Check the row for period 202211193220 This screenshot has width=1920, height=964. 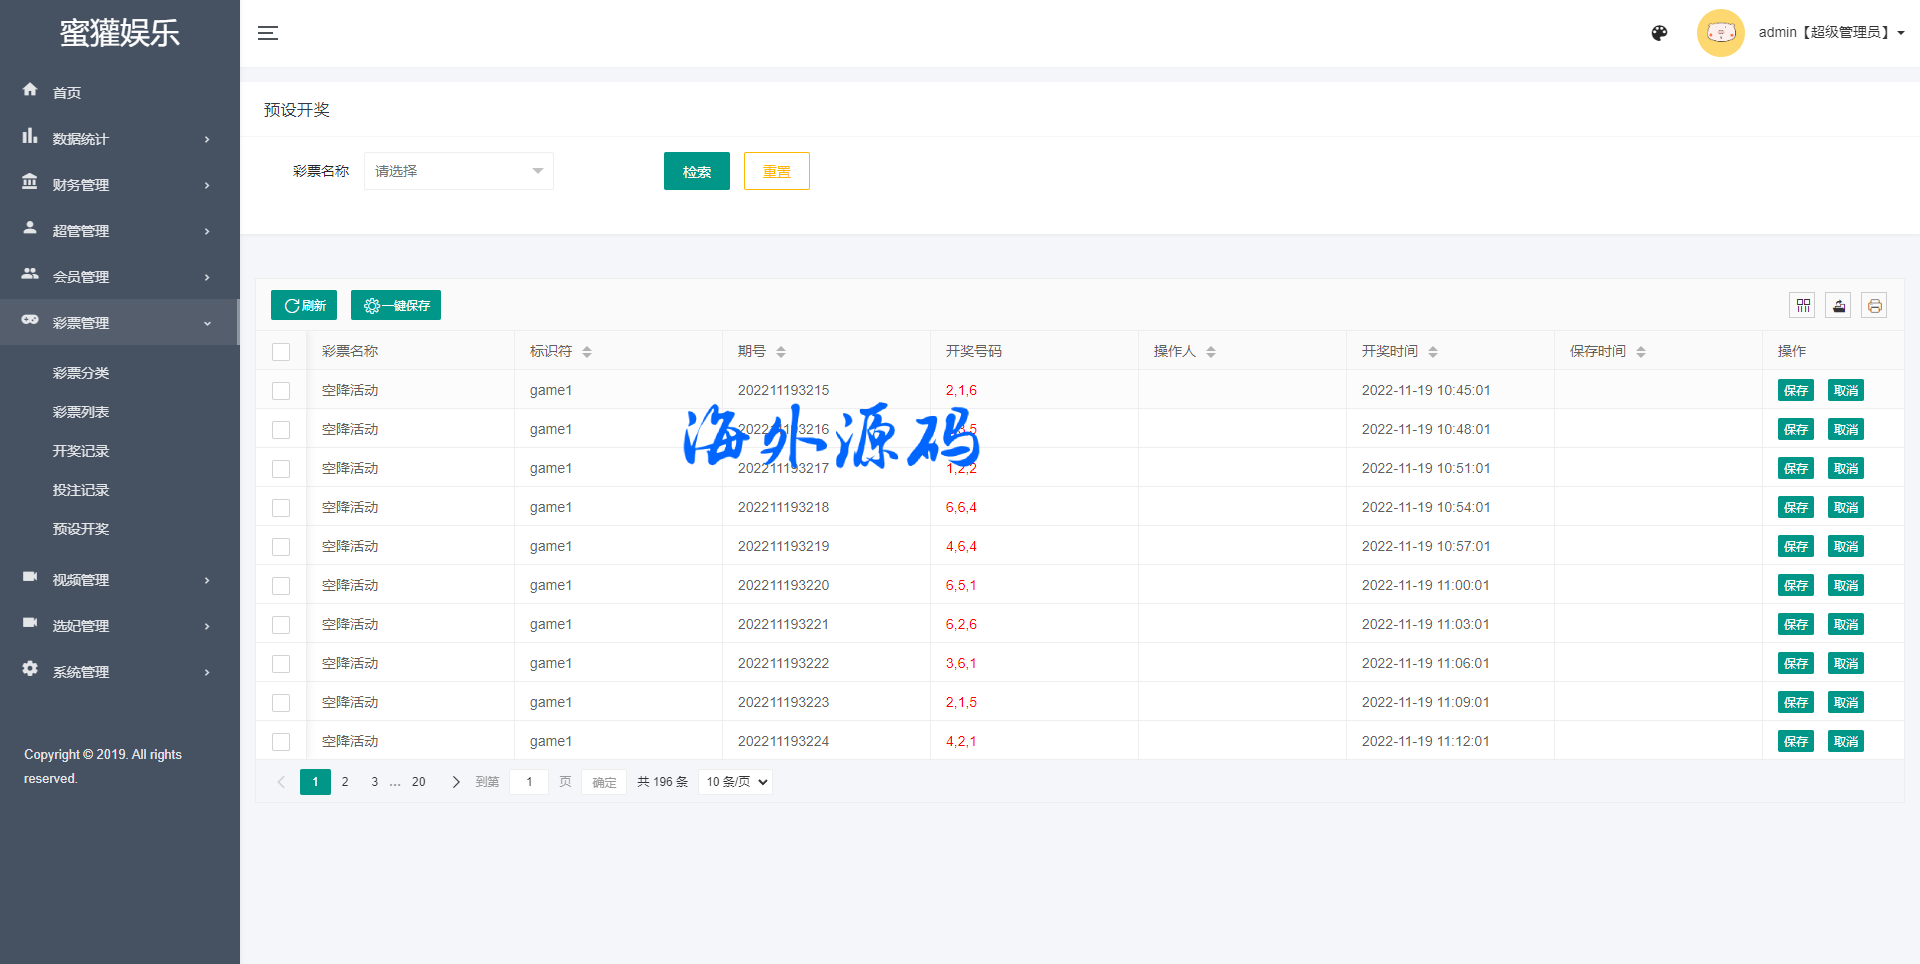pos(281,586)
